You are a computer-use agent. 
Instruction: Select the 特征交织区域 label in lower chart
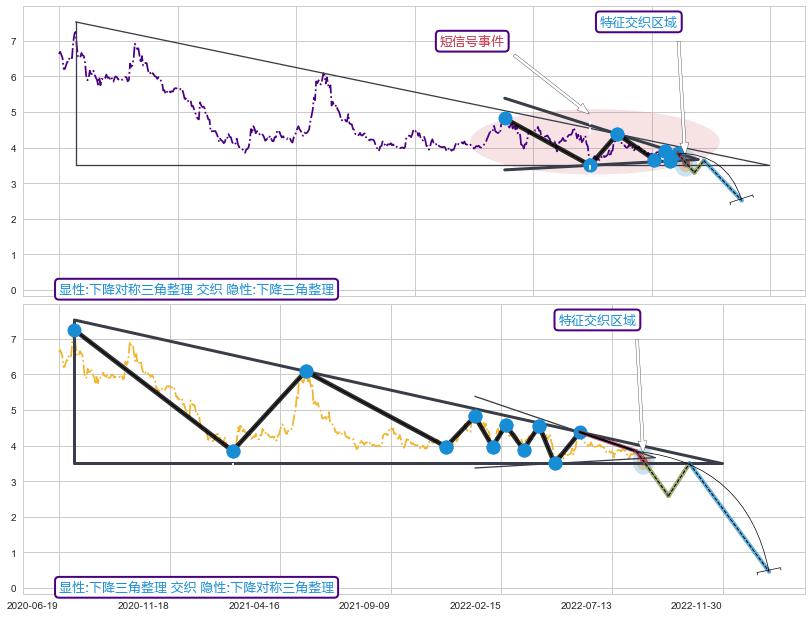point(597,320)
